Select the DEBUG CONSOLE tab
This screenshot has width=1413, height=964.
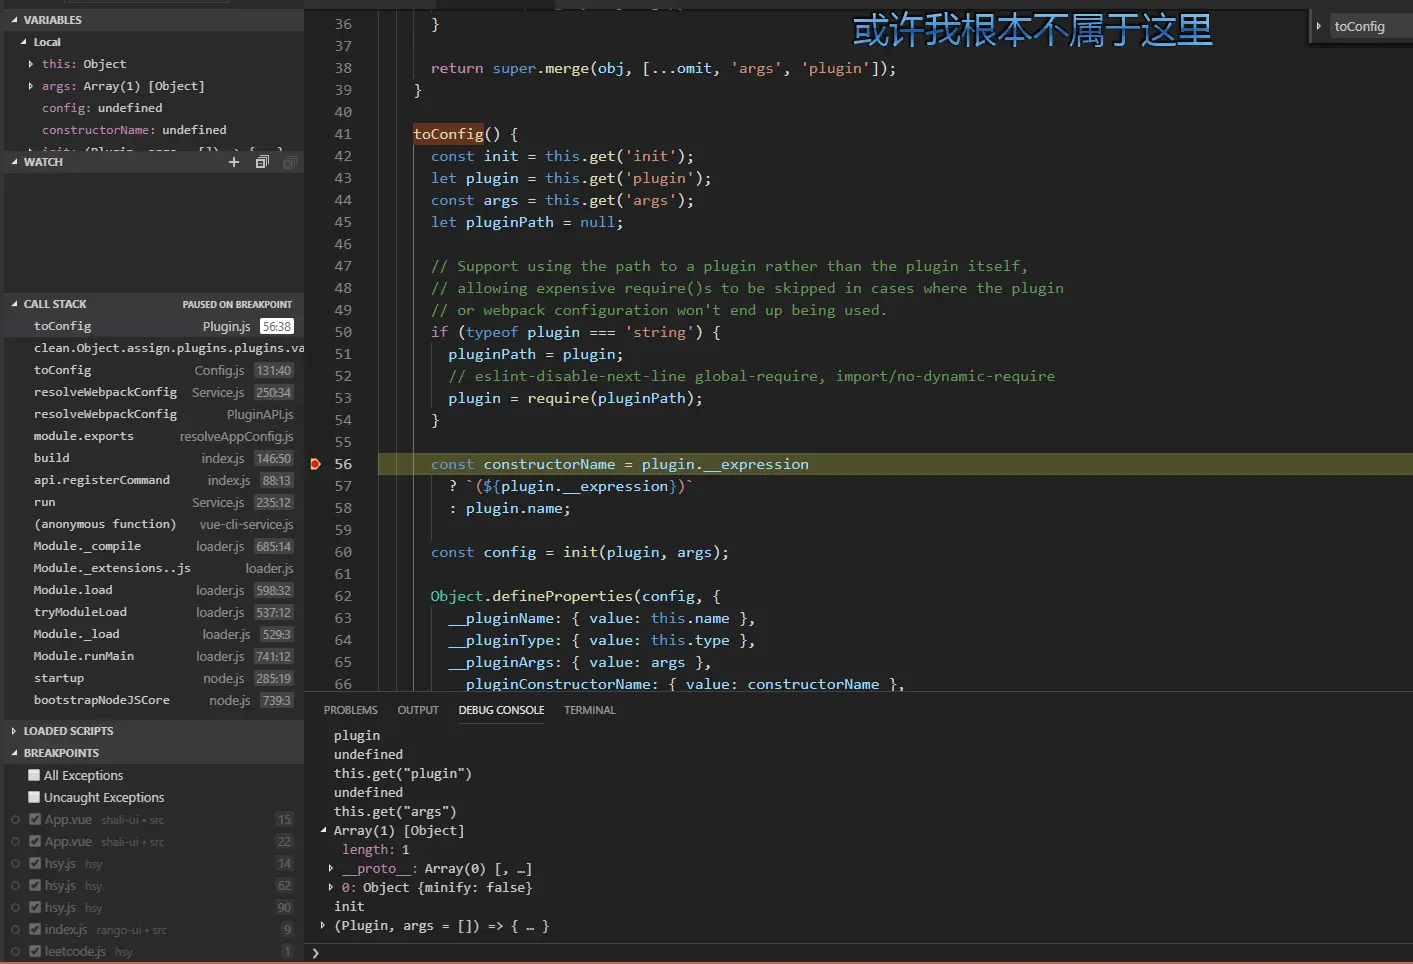tap(502, 710)
